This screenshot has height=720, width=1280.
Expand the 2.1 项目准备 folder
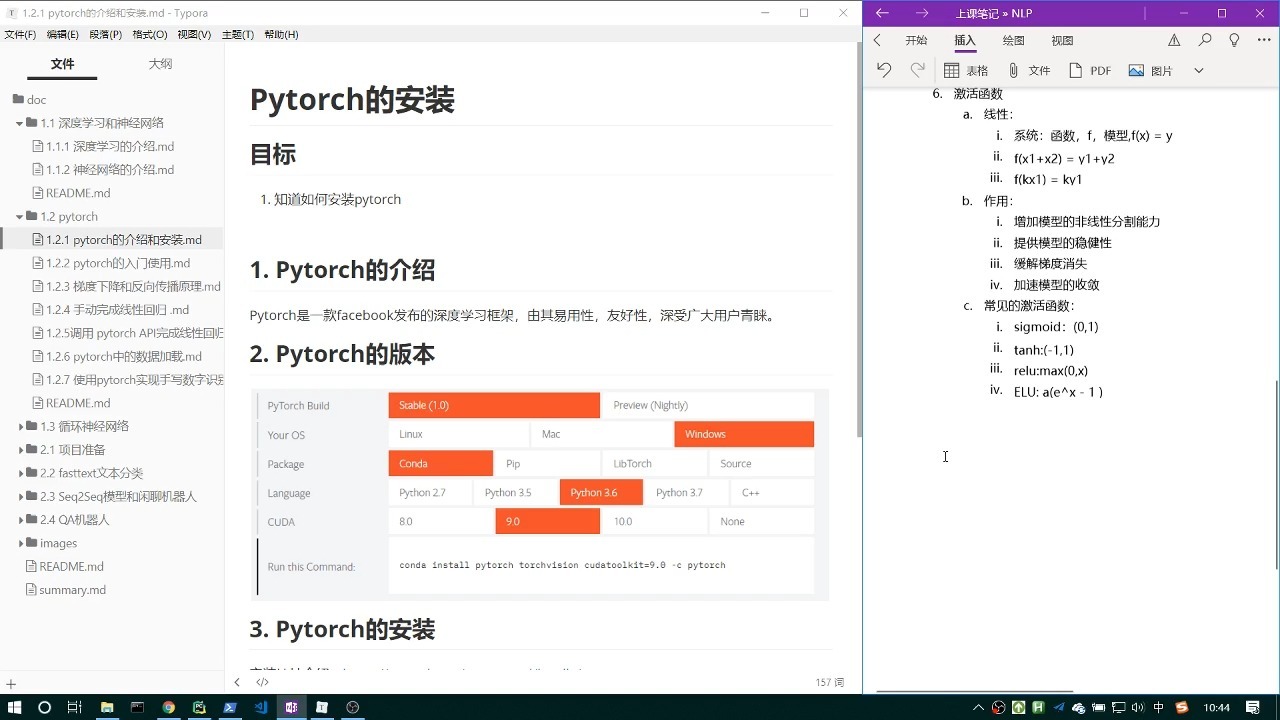[x=20, y=450]
